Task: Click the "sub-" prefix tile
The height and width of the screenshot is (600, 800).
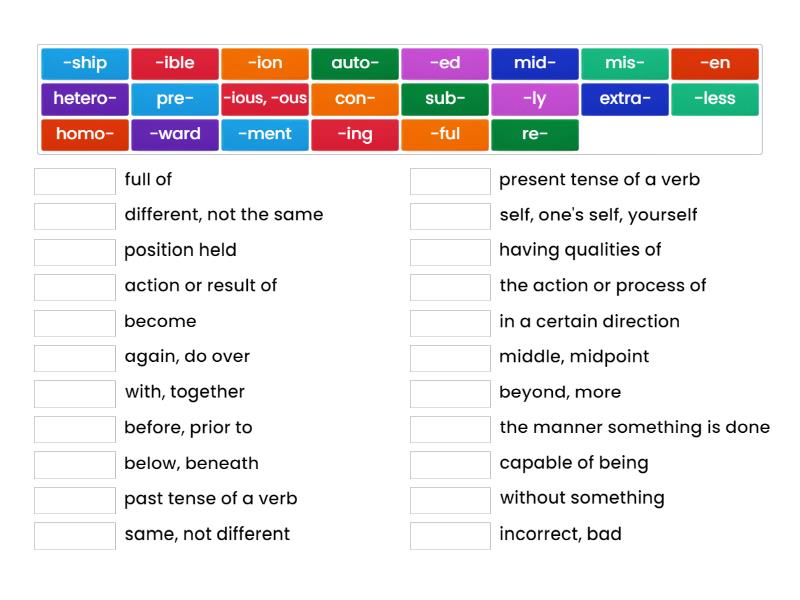Action: tap(444, 99)
